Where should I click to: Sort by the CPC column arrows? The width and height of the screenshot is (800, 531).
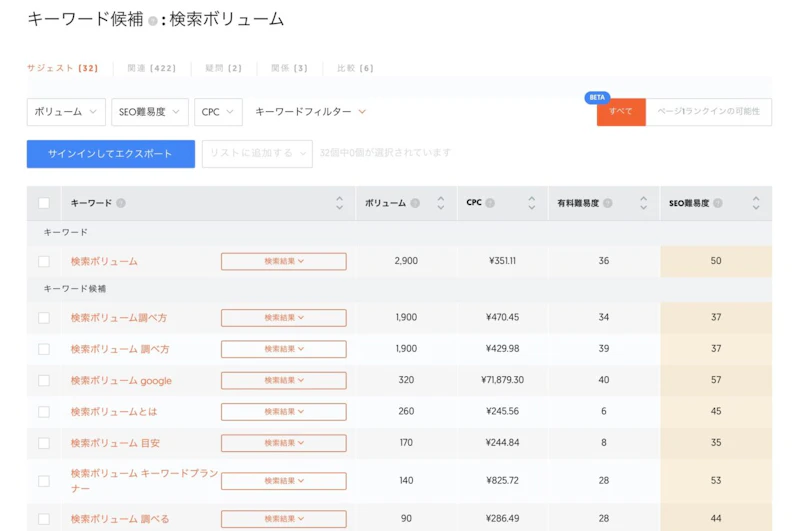(x=532, y=203)
